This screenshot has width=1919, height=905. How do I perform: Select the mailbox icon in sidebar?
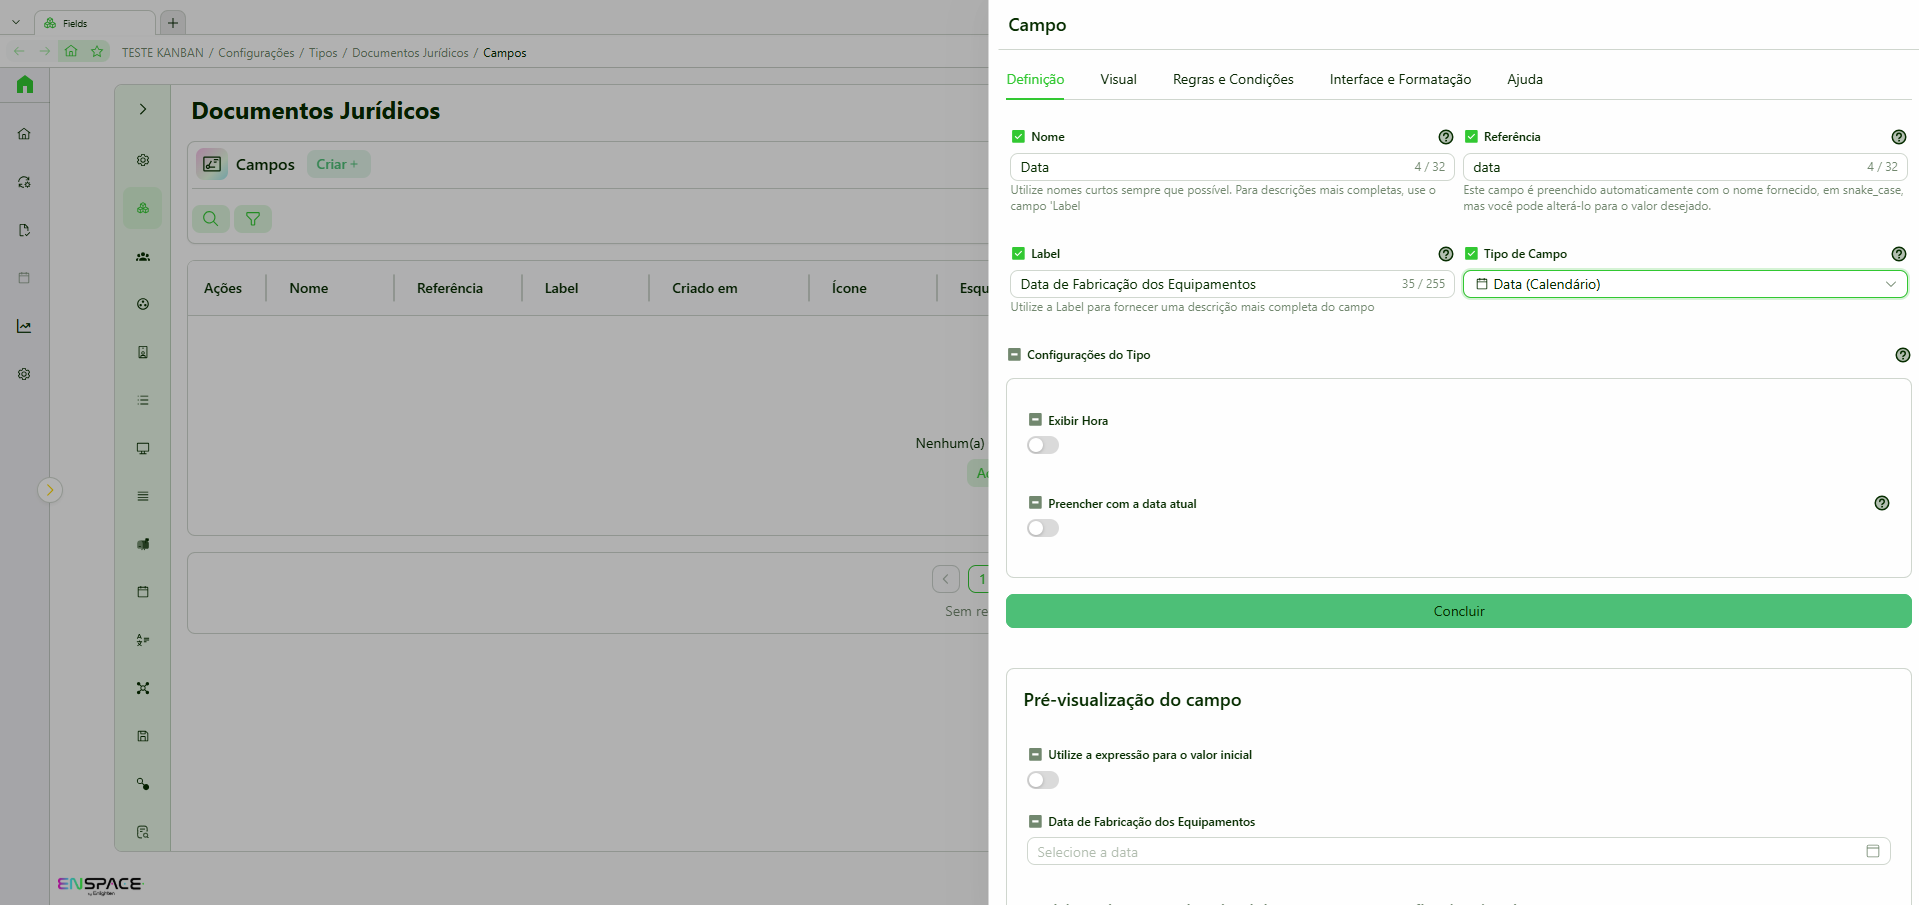(x=143, y=544)
